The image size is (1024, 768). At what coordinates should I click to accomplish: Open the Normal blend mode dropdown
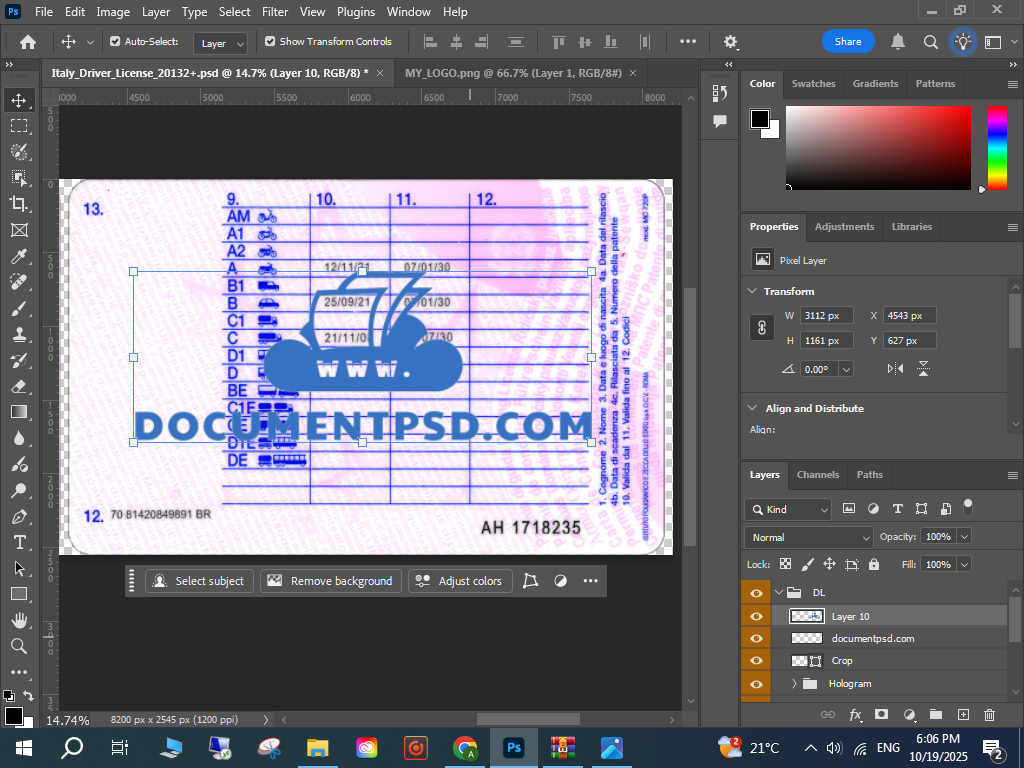[810, 537]
